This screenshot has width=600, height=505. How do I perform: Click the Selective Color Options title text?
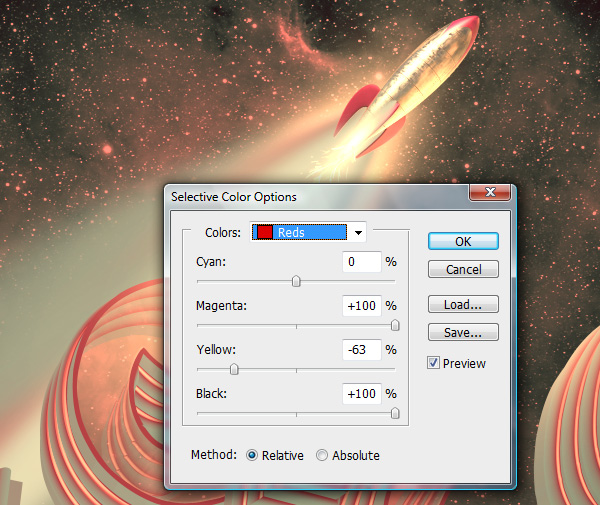click(234, 197)
